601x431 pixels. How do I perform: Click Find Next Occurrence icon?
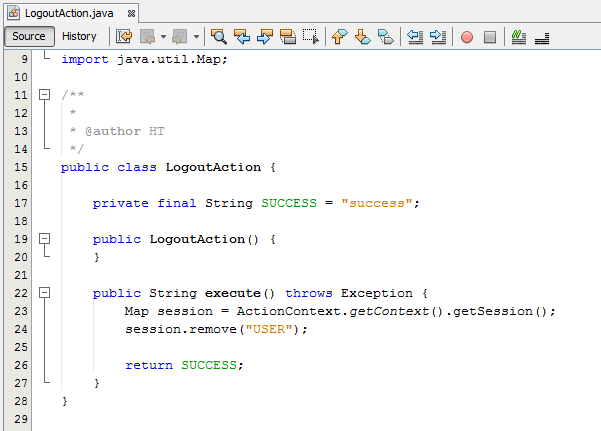coord(265,37)
